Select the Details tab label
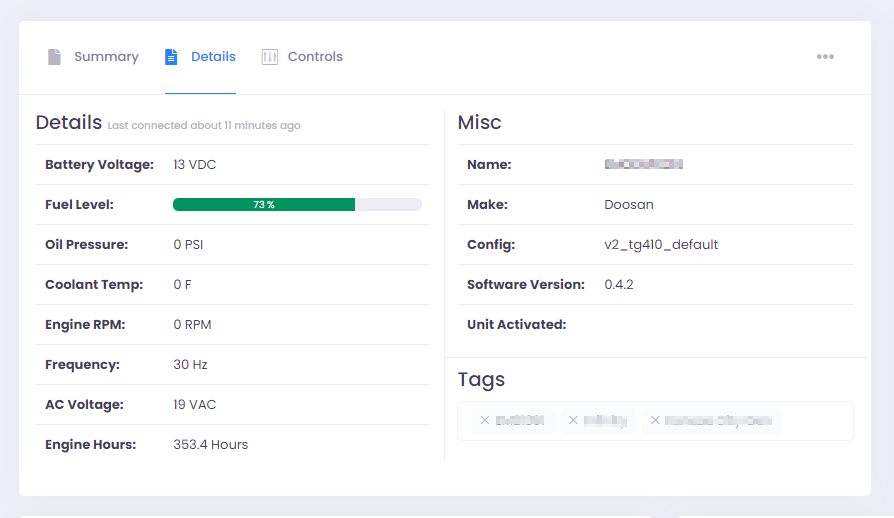 click(x=213, y=57)
